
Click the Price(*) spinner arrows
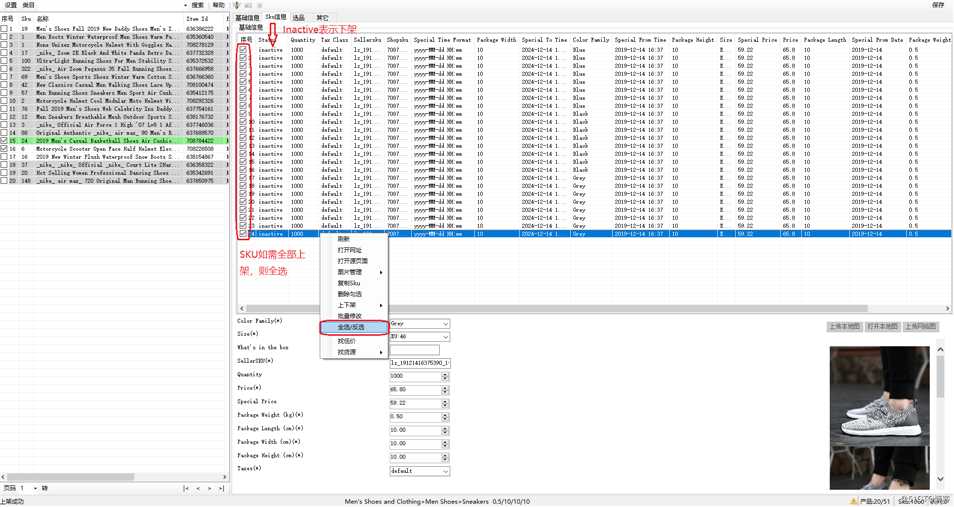pos(445,390)
